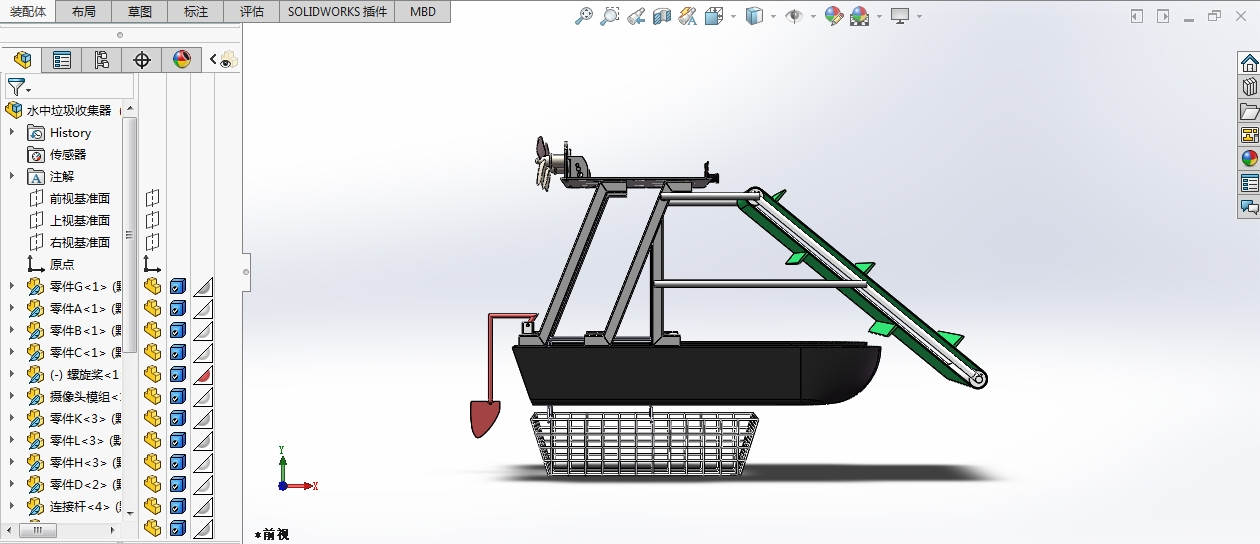Screen dimensions: 1260x544
Task: Switch to MBD tab
Action: (x=423, y=12)
